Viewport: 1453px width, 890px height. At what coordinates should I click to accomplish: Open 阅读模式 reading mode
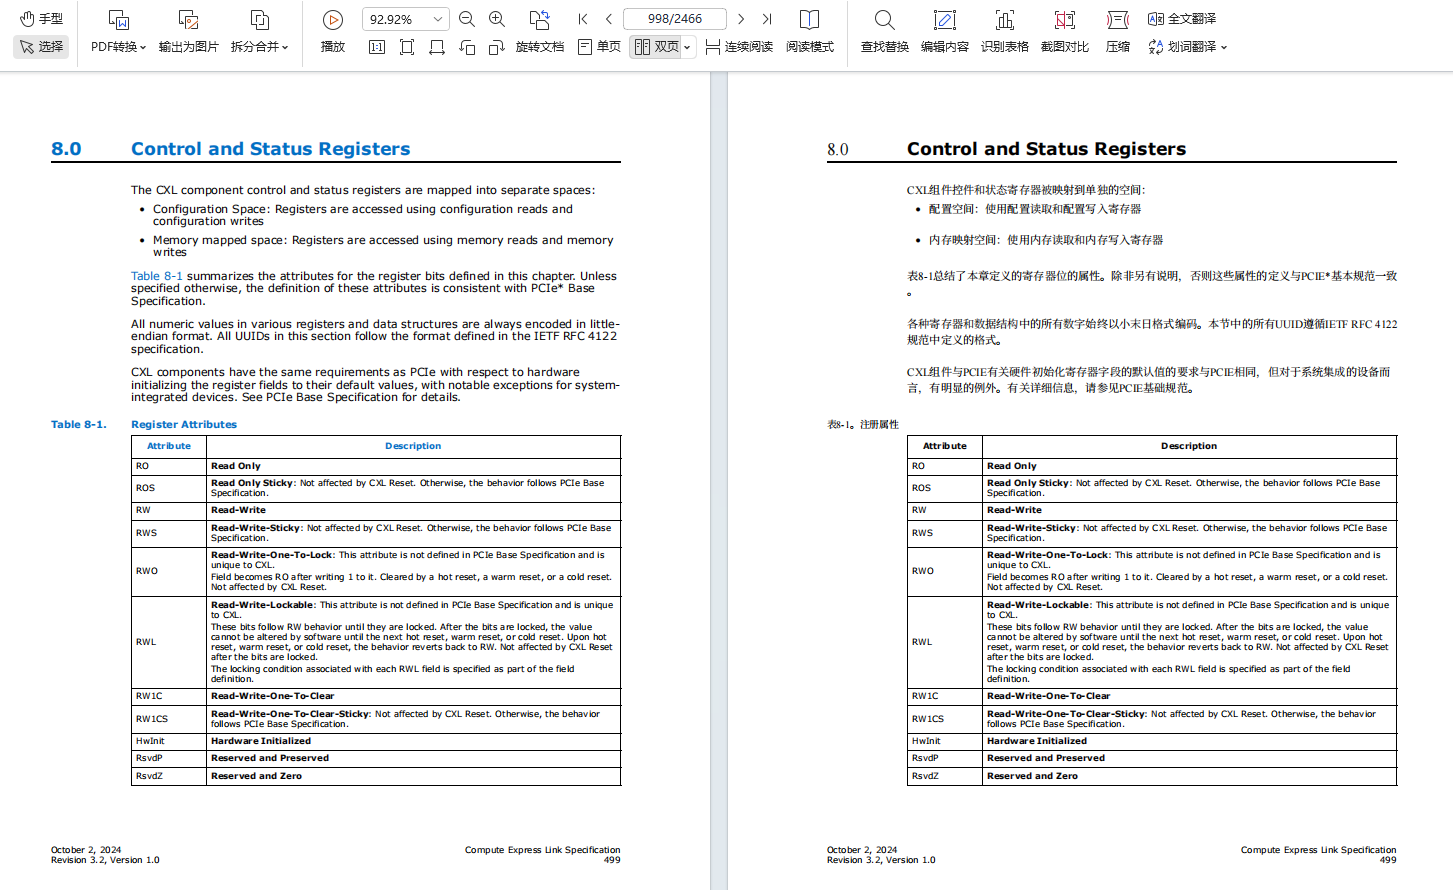point(810,31)
